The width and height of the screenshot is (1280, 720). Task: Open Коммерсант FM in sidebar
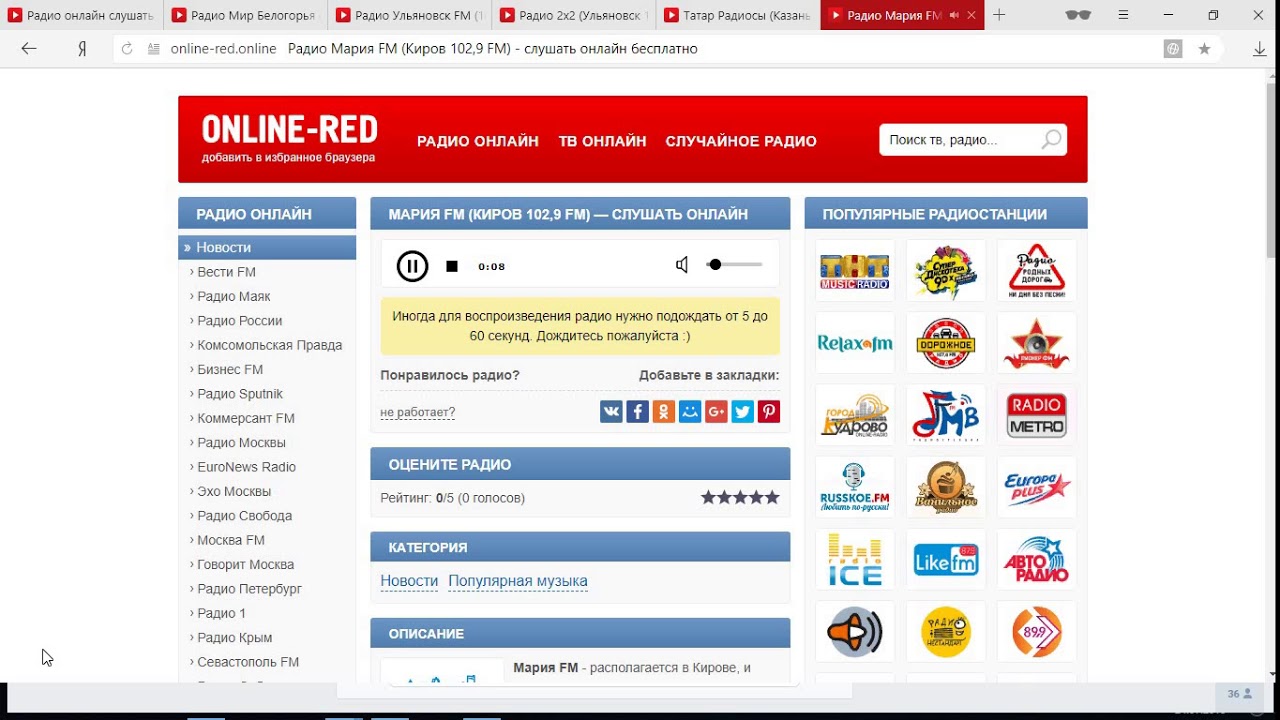pos(246,418)
